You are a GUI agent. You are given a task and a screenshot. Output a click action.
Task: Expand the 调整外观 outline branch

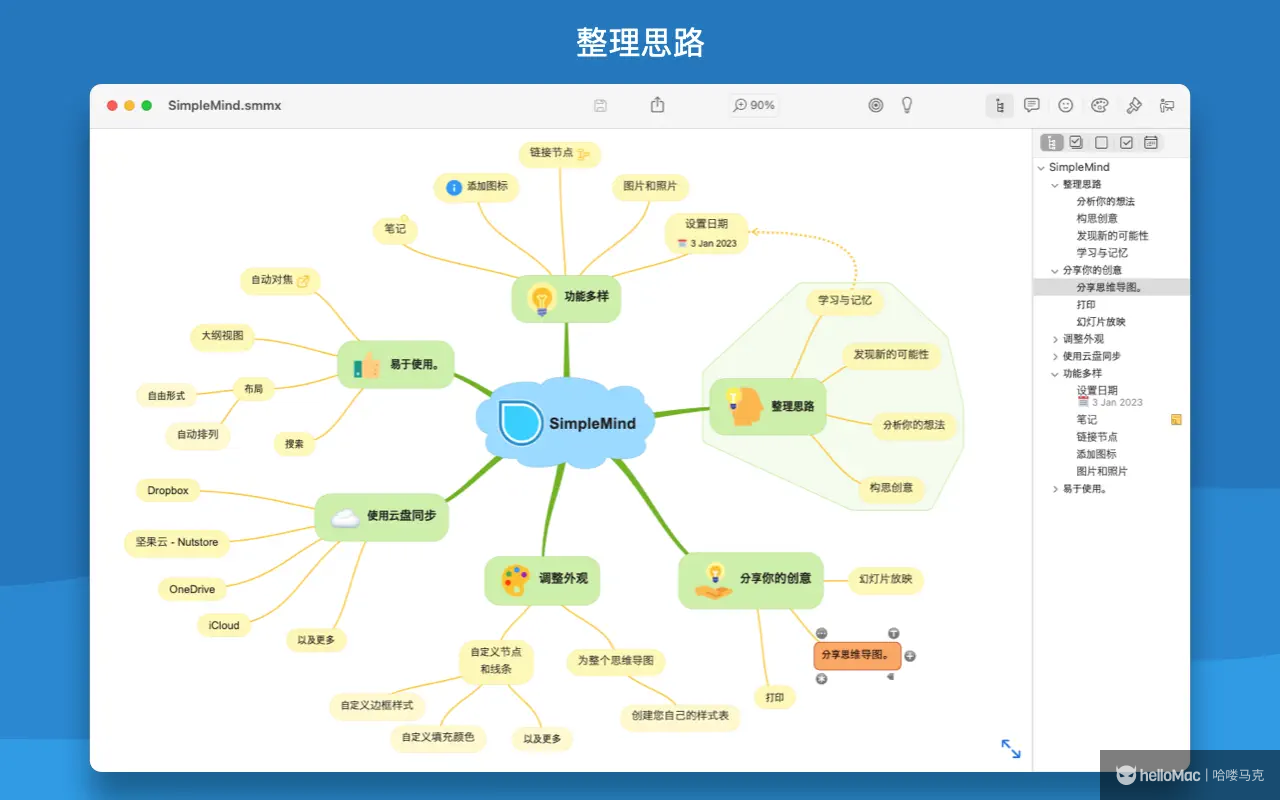pyautogui.click(x=1055, y=340)
